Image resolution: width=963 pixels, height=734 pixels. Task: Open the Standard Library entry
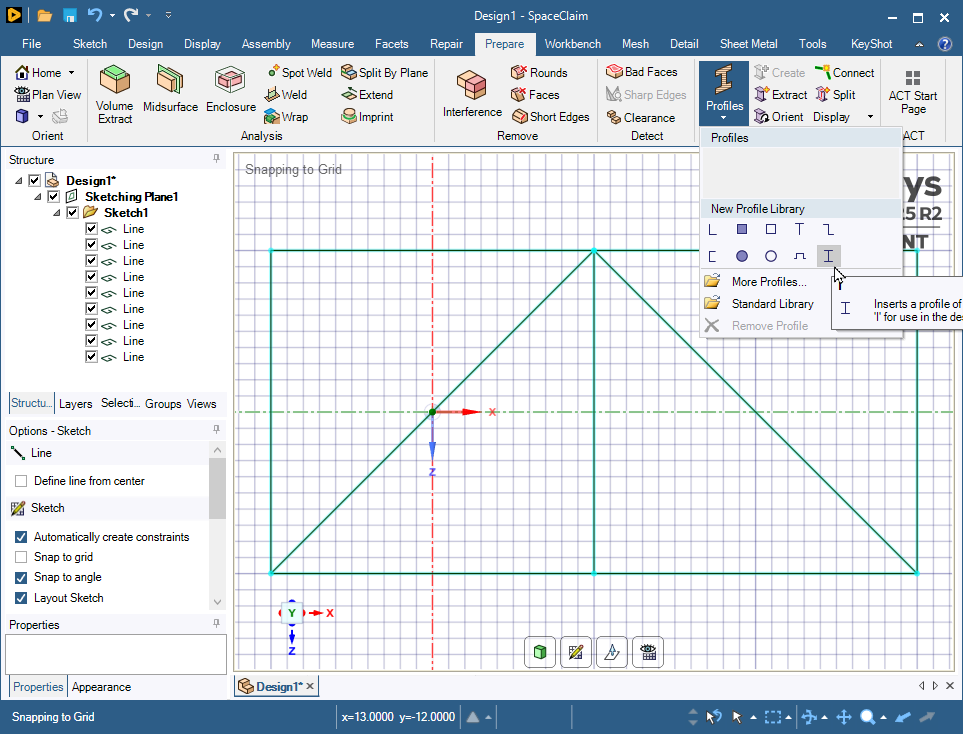[x=772, y=304]
